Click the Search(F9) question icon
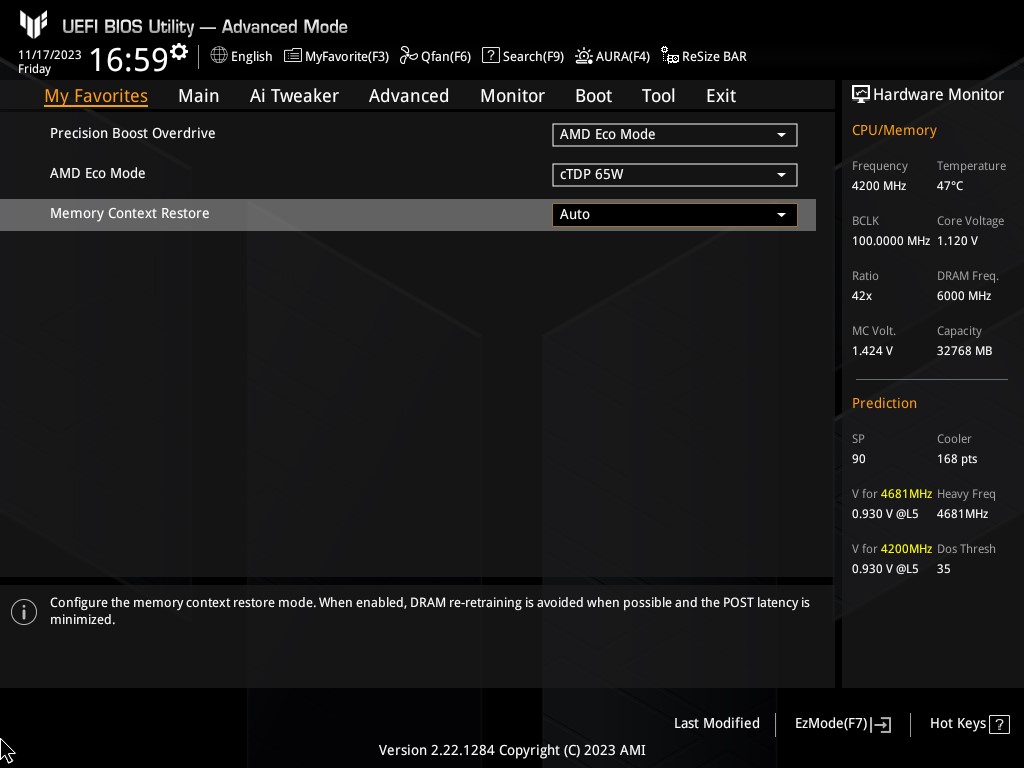 (x=490, y=56)
